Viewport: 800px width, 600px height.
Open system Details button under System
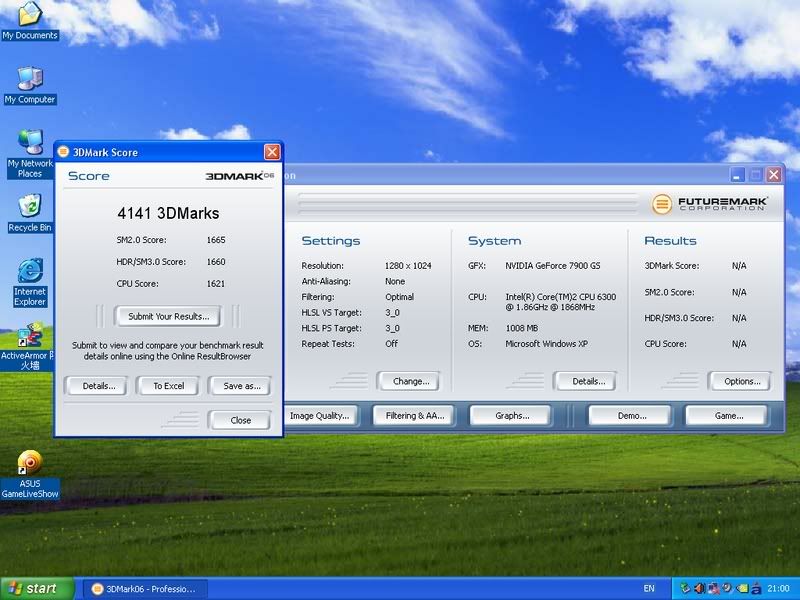pos(587,381)
